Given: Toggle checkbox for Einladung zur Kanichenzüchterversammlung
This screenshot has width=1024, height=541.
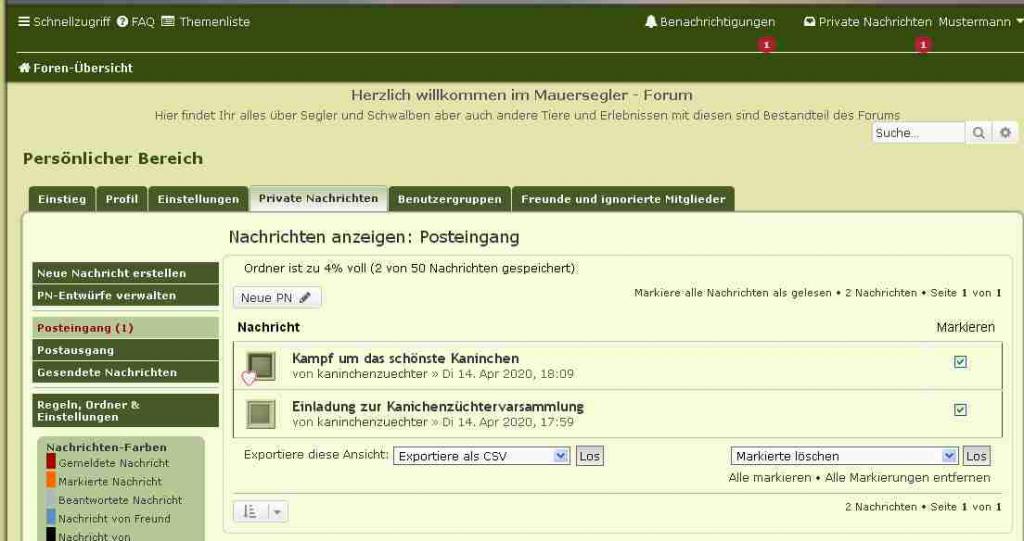Looking at the screenshot, I should (960, 410).
